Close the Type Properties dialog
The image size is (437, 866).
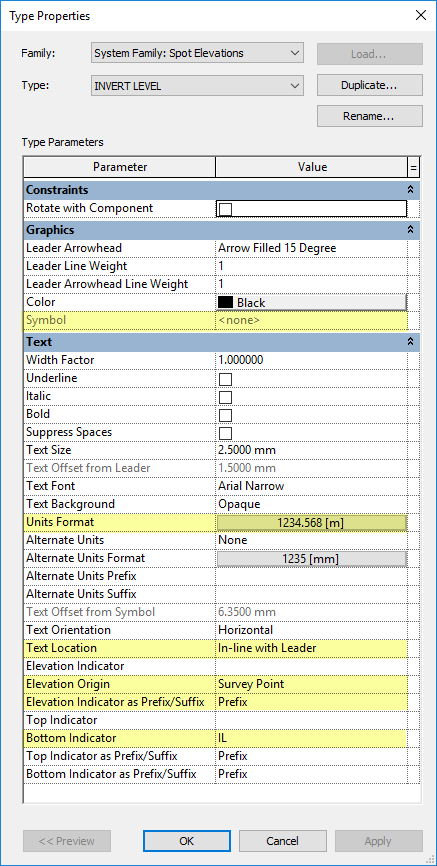click(x=420, y=15)
